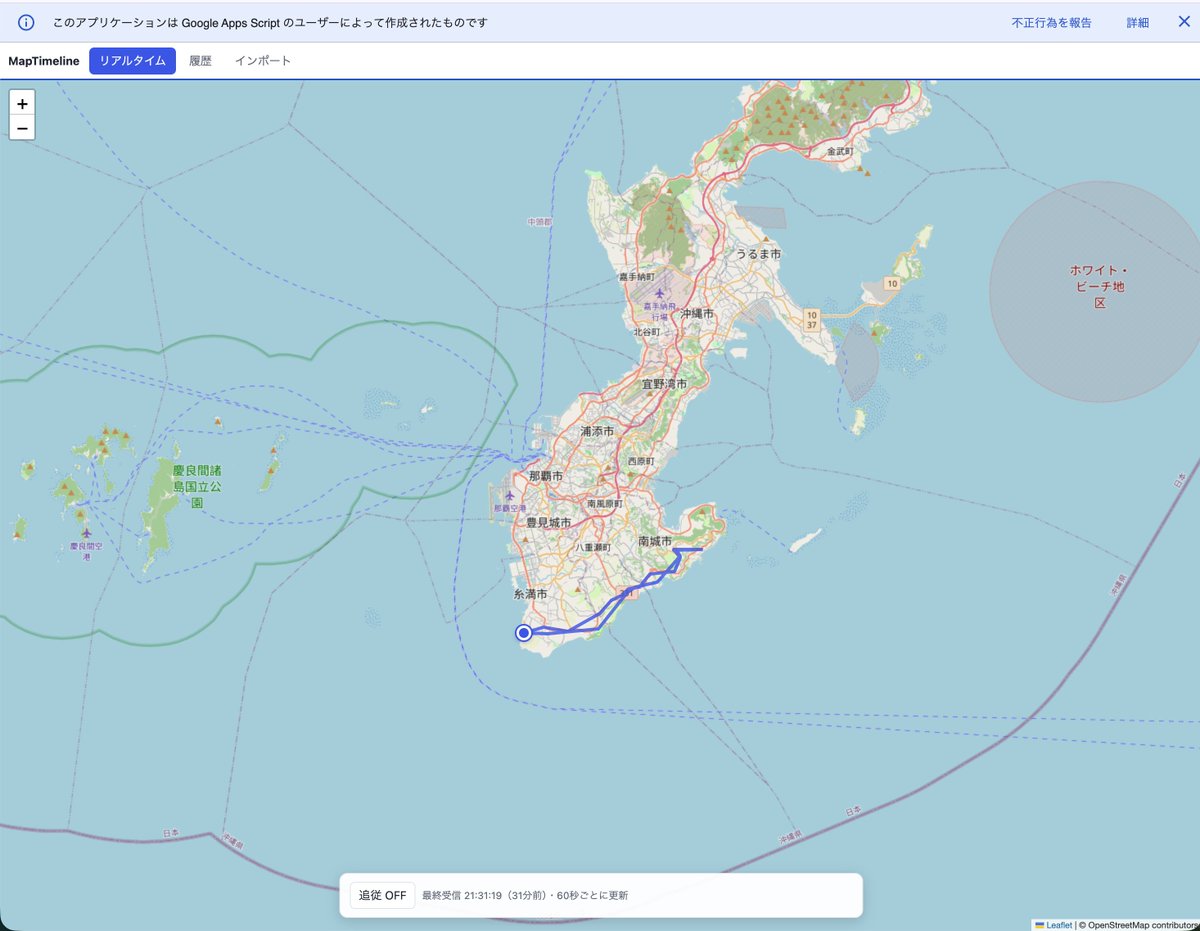This screenshot has width=1200, height=931.
Task: Click the 八重瀬町 map label
Action: pyautogui.click(x=592, y=547)
